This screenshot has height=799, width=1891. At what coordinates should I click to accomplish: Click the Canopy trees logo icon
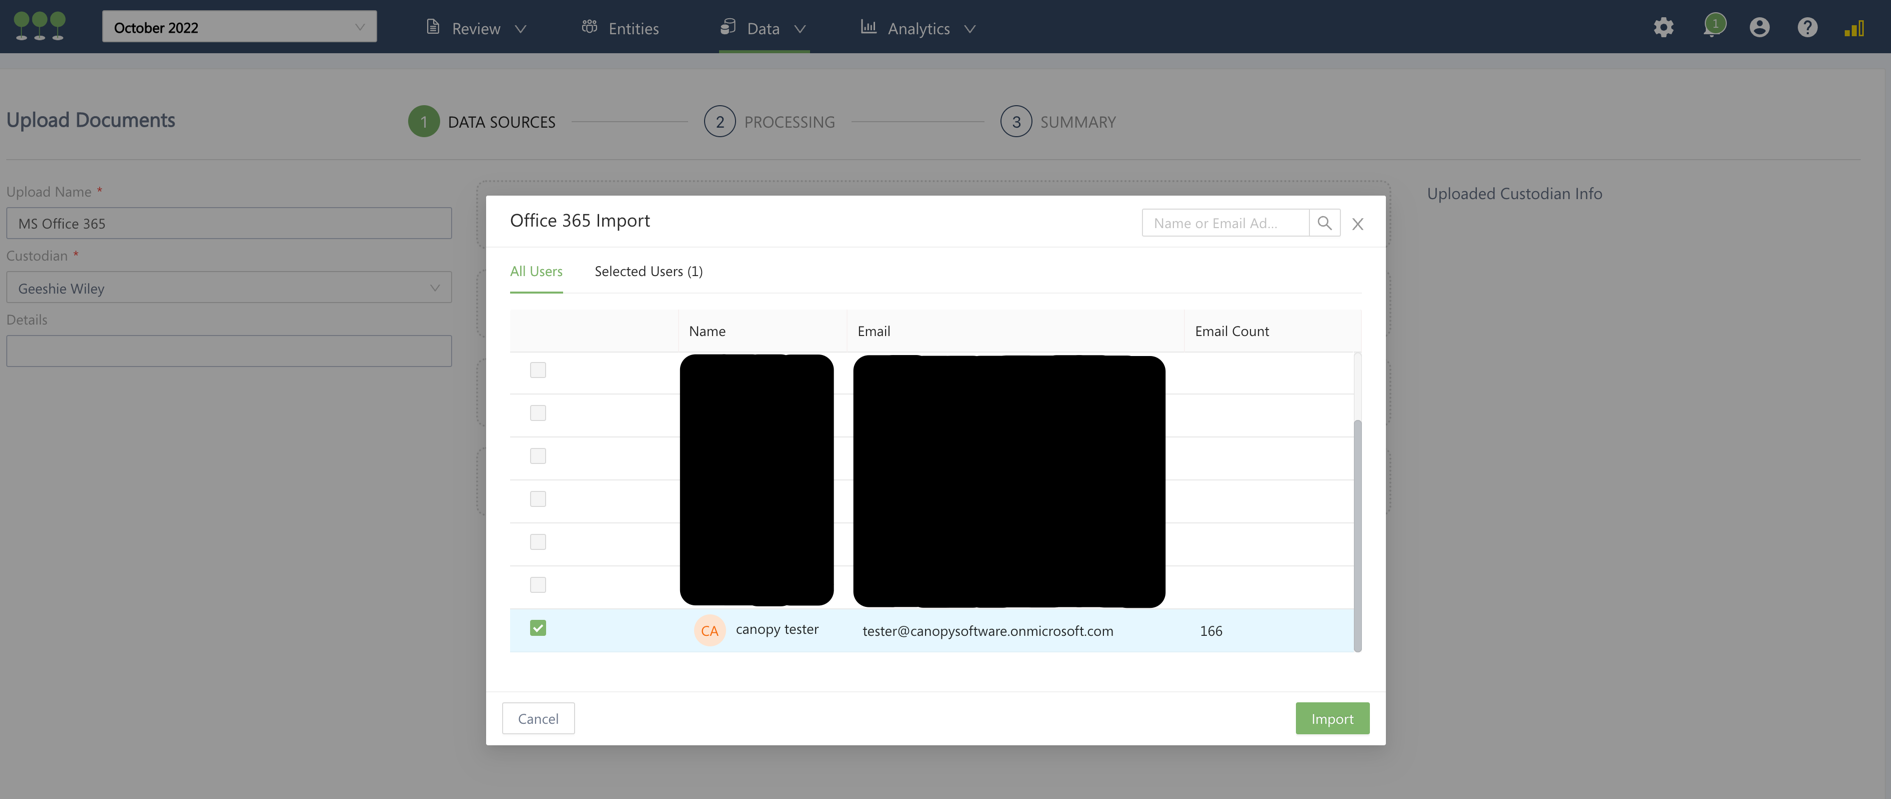[x=40, y=26]
